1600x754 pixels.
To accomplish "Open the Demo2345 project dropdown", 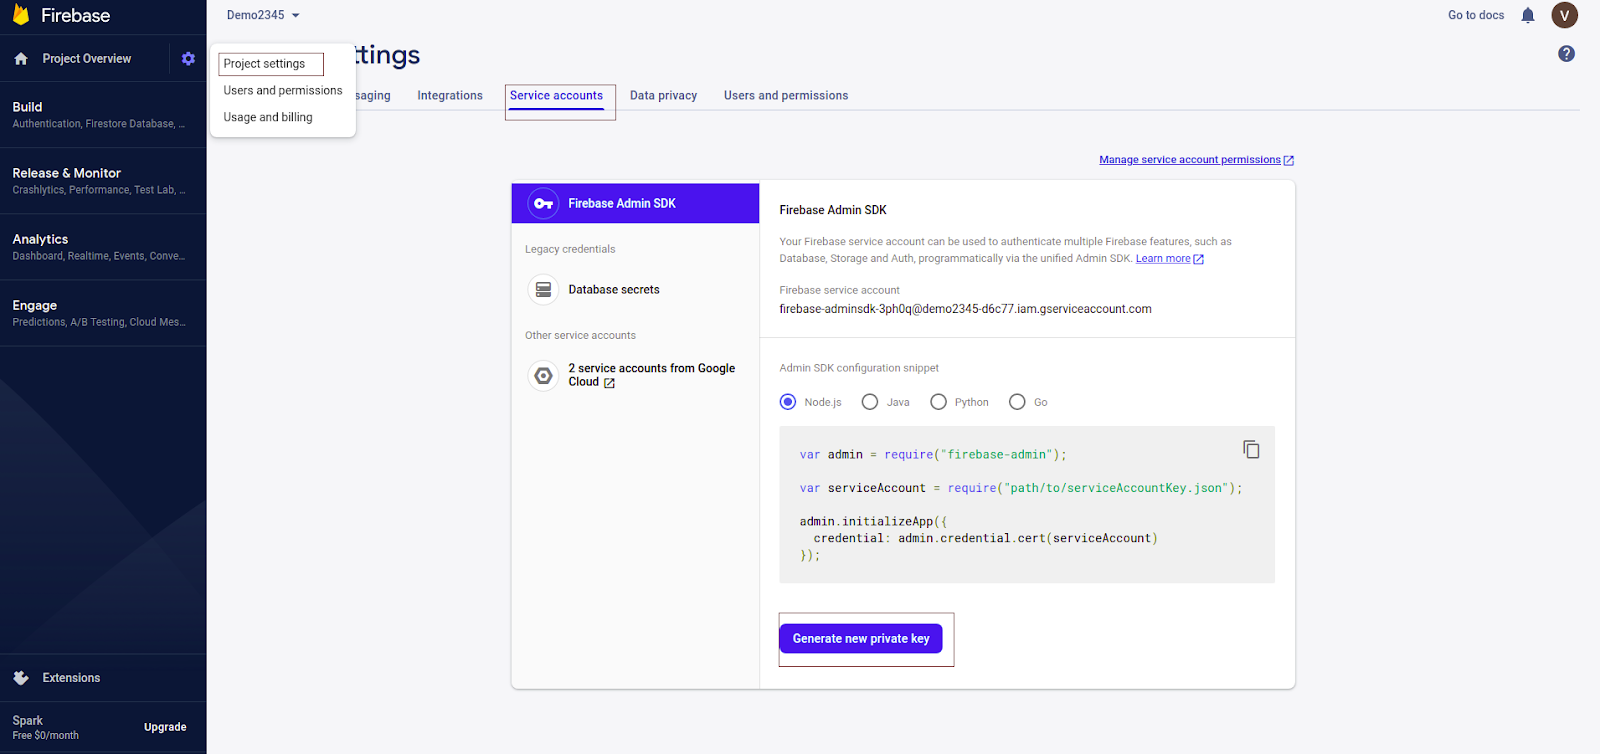I will (263, 15).
